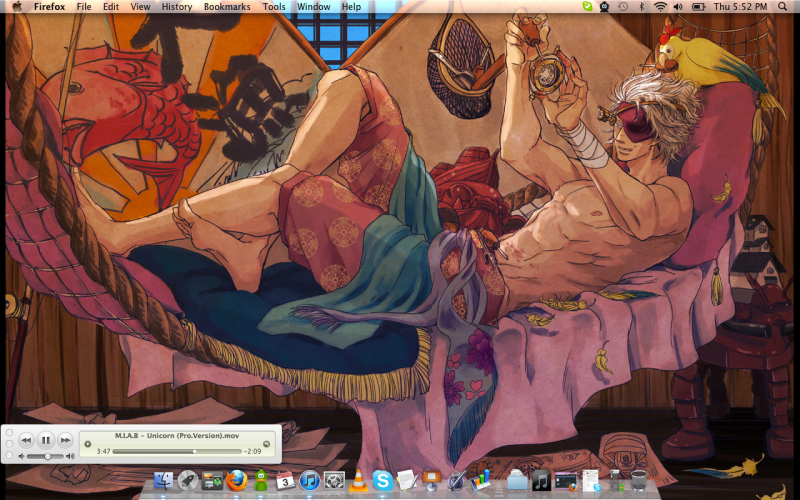
Task: Open Keynote podium icon in Dock
Action: click(x=432, y=481)
